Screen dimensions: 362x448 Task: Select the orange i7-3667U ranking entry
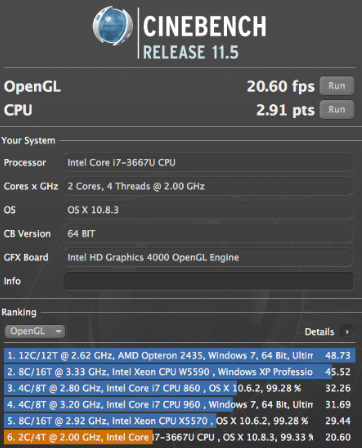[x=180, y=437]
